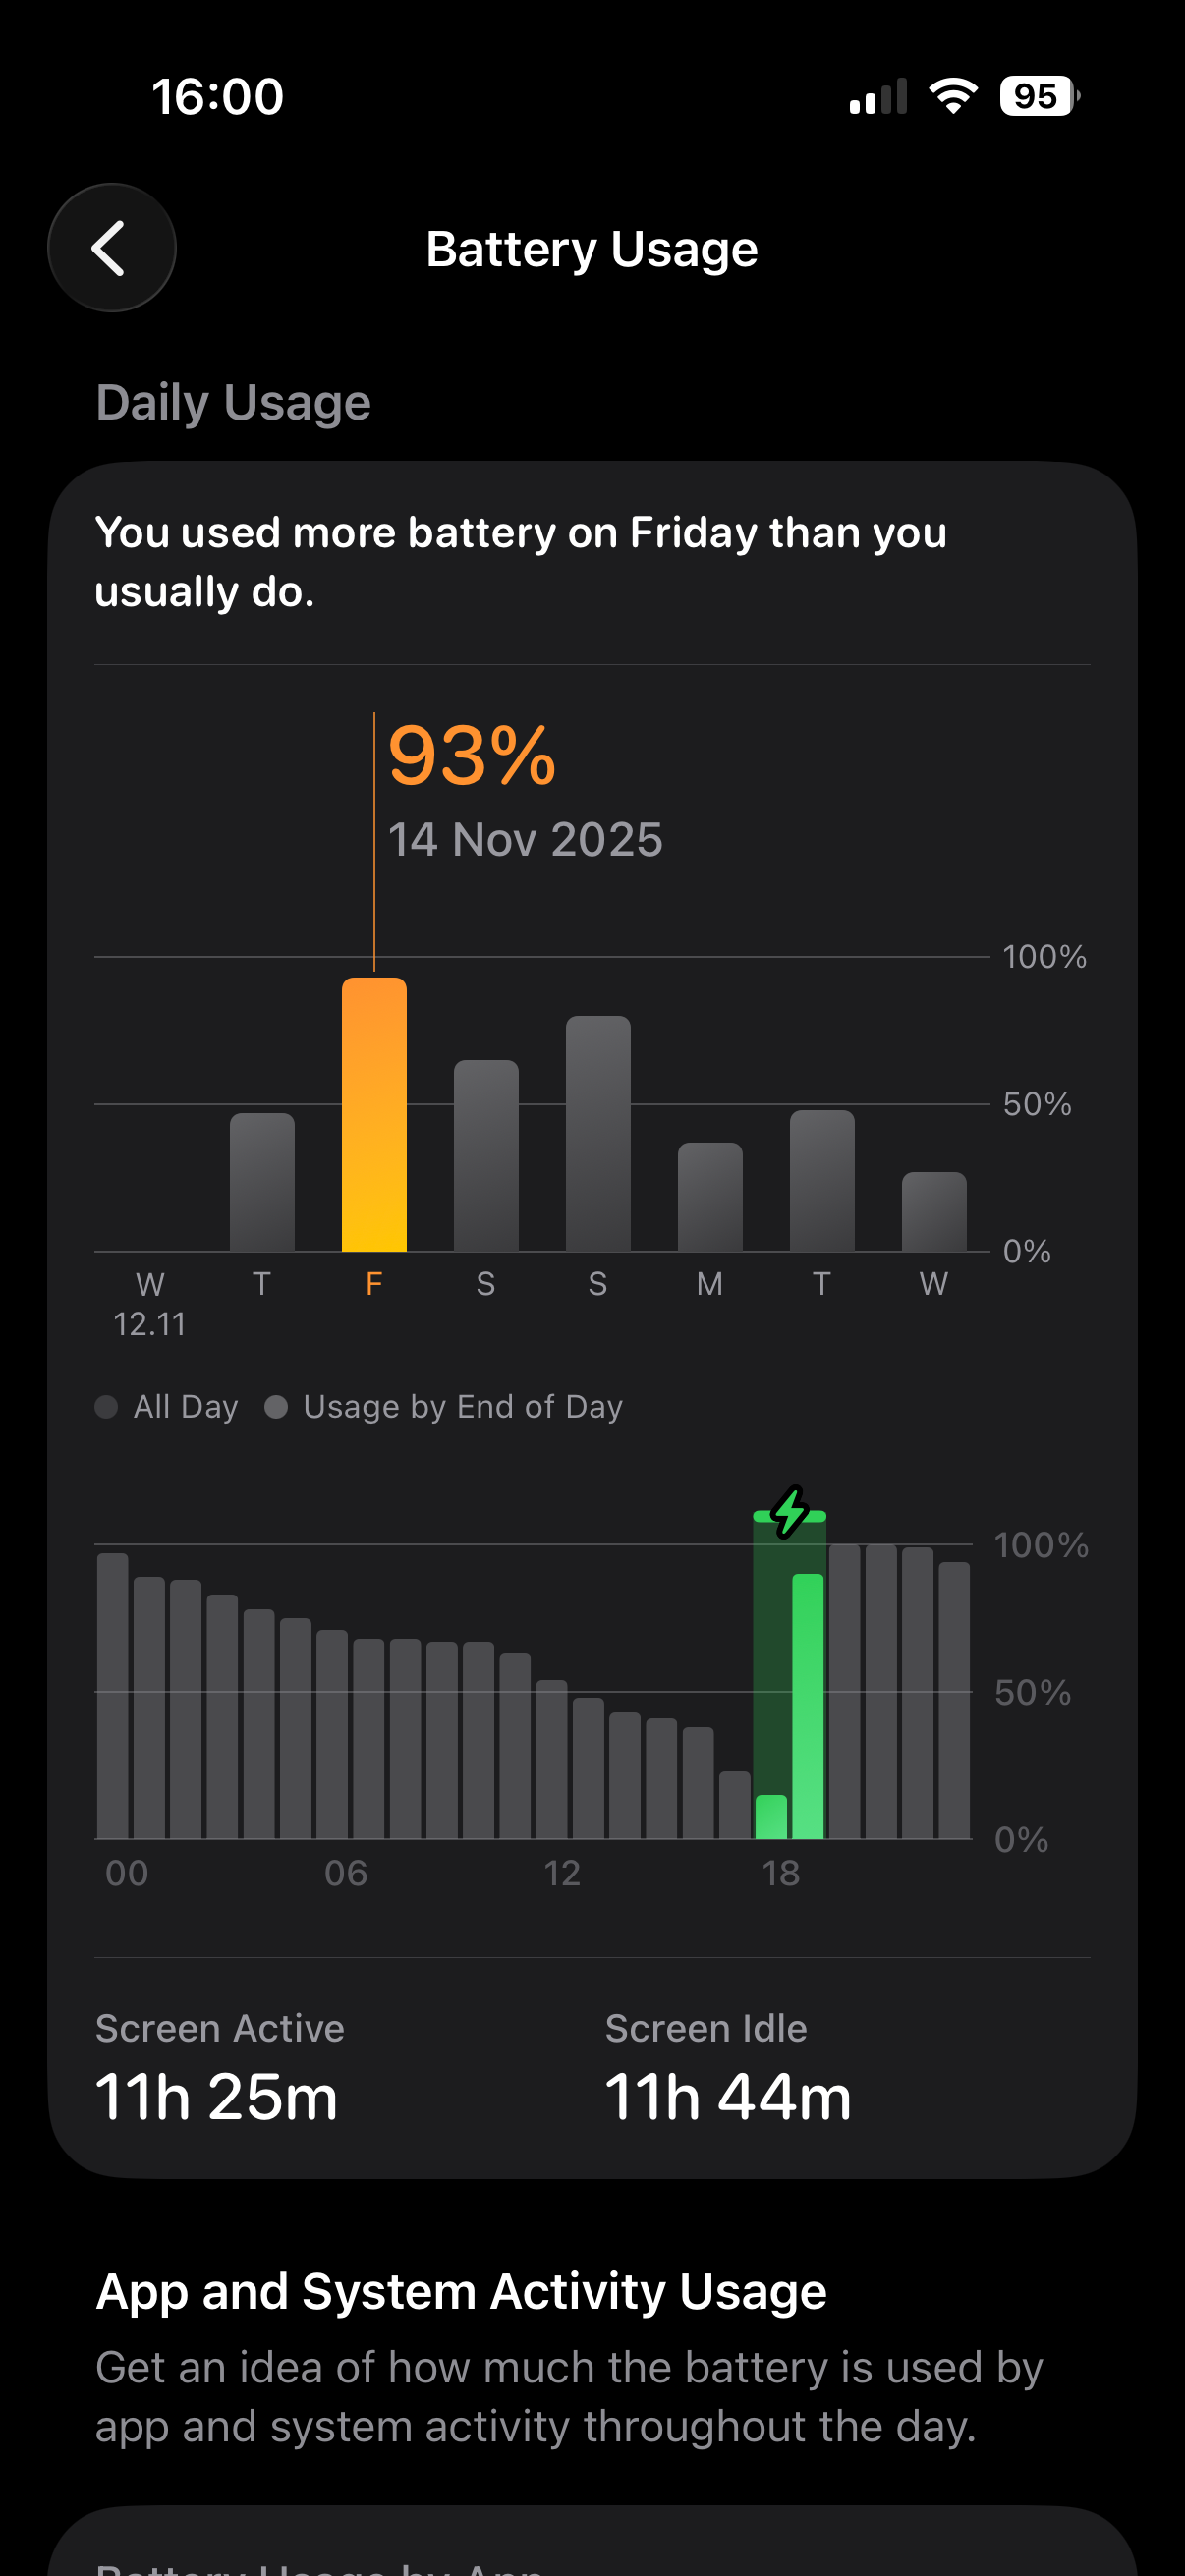Tap the midnight hour bar in hourly chart

point(112,1696)
